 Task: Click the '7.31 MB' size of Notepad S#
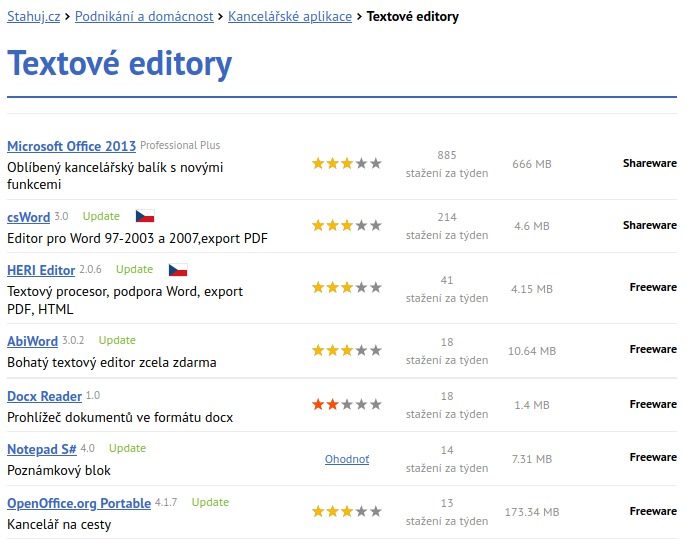pyautogui.click(x=532, y=459)
